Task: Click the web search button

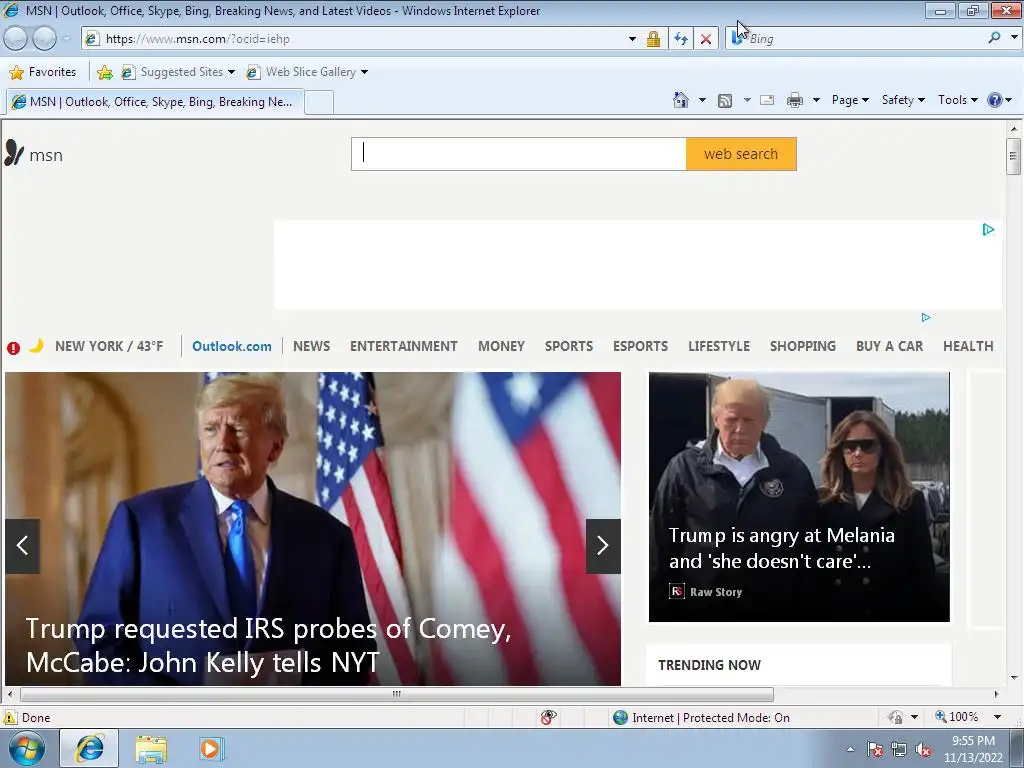Action: pyautogui.click(x=741, y=154)
